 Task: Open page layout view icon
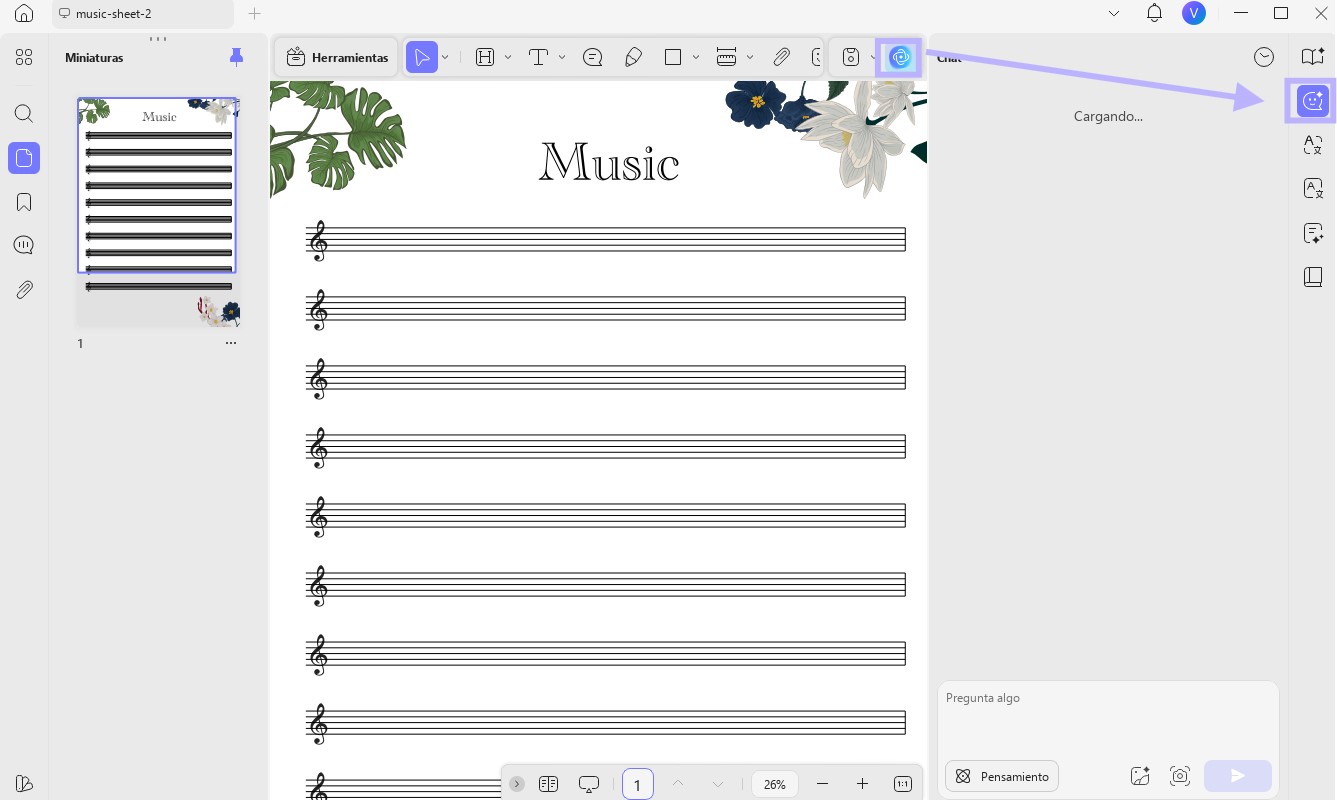[x=548, y=784]
